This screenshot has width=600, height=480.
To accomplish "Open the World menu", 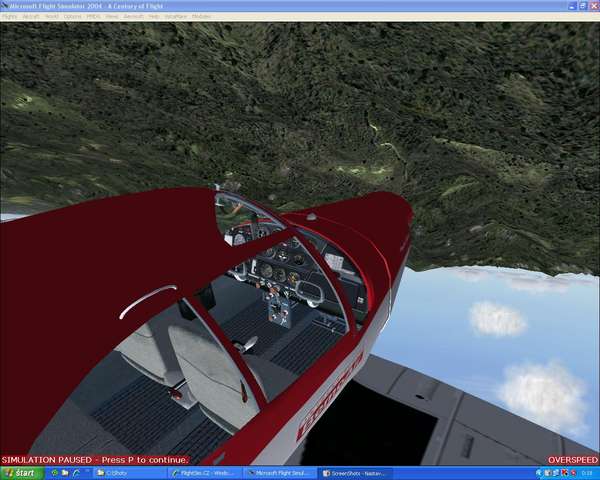I will pos(52,16).
